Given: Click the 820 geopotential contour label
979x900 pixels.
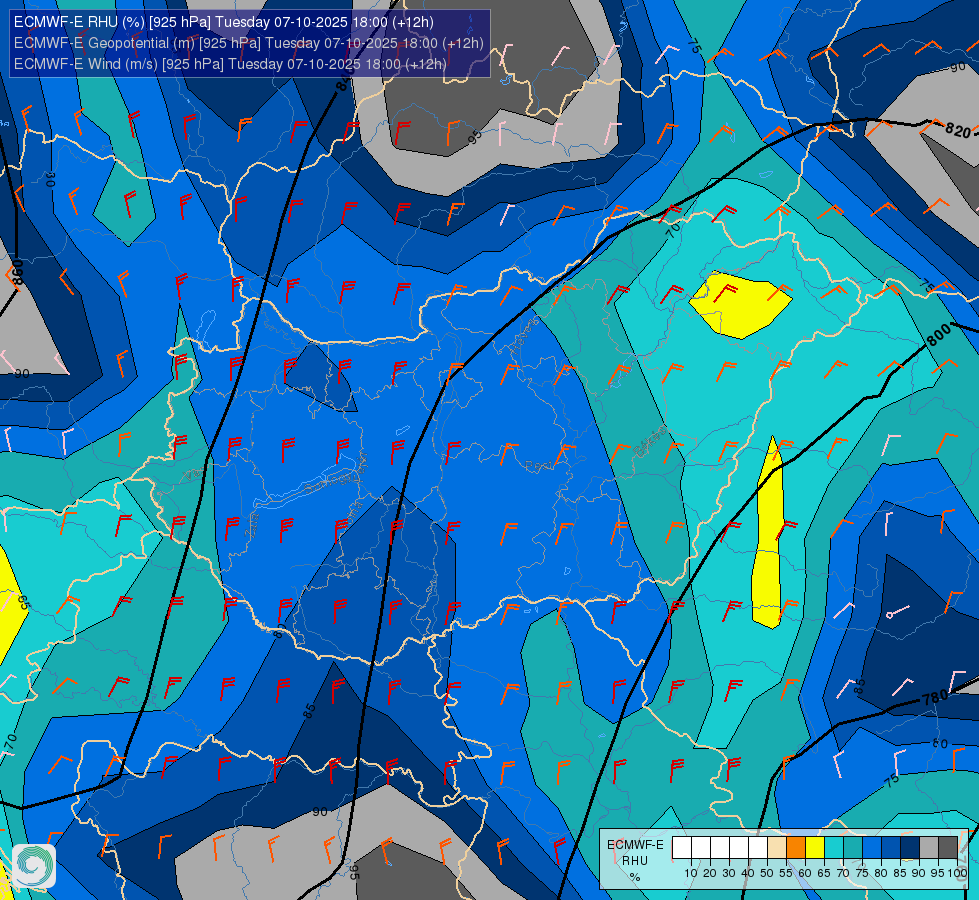Looking at the screenshot, I should tap(957, 130).
